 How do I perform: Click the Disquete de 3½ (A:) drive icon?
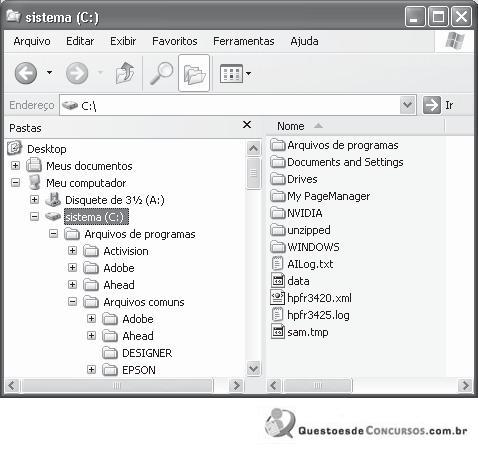click(x=53, y=199)
